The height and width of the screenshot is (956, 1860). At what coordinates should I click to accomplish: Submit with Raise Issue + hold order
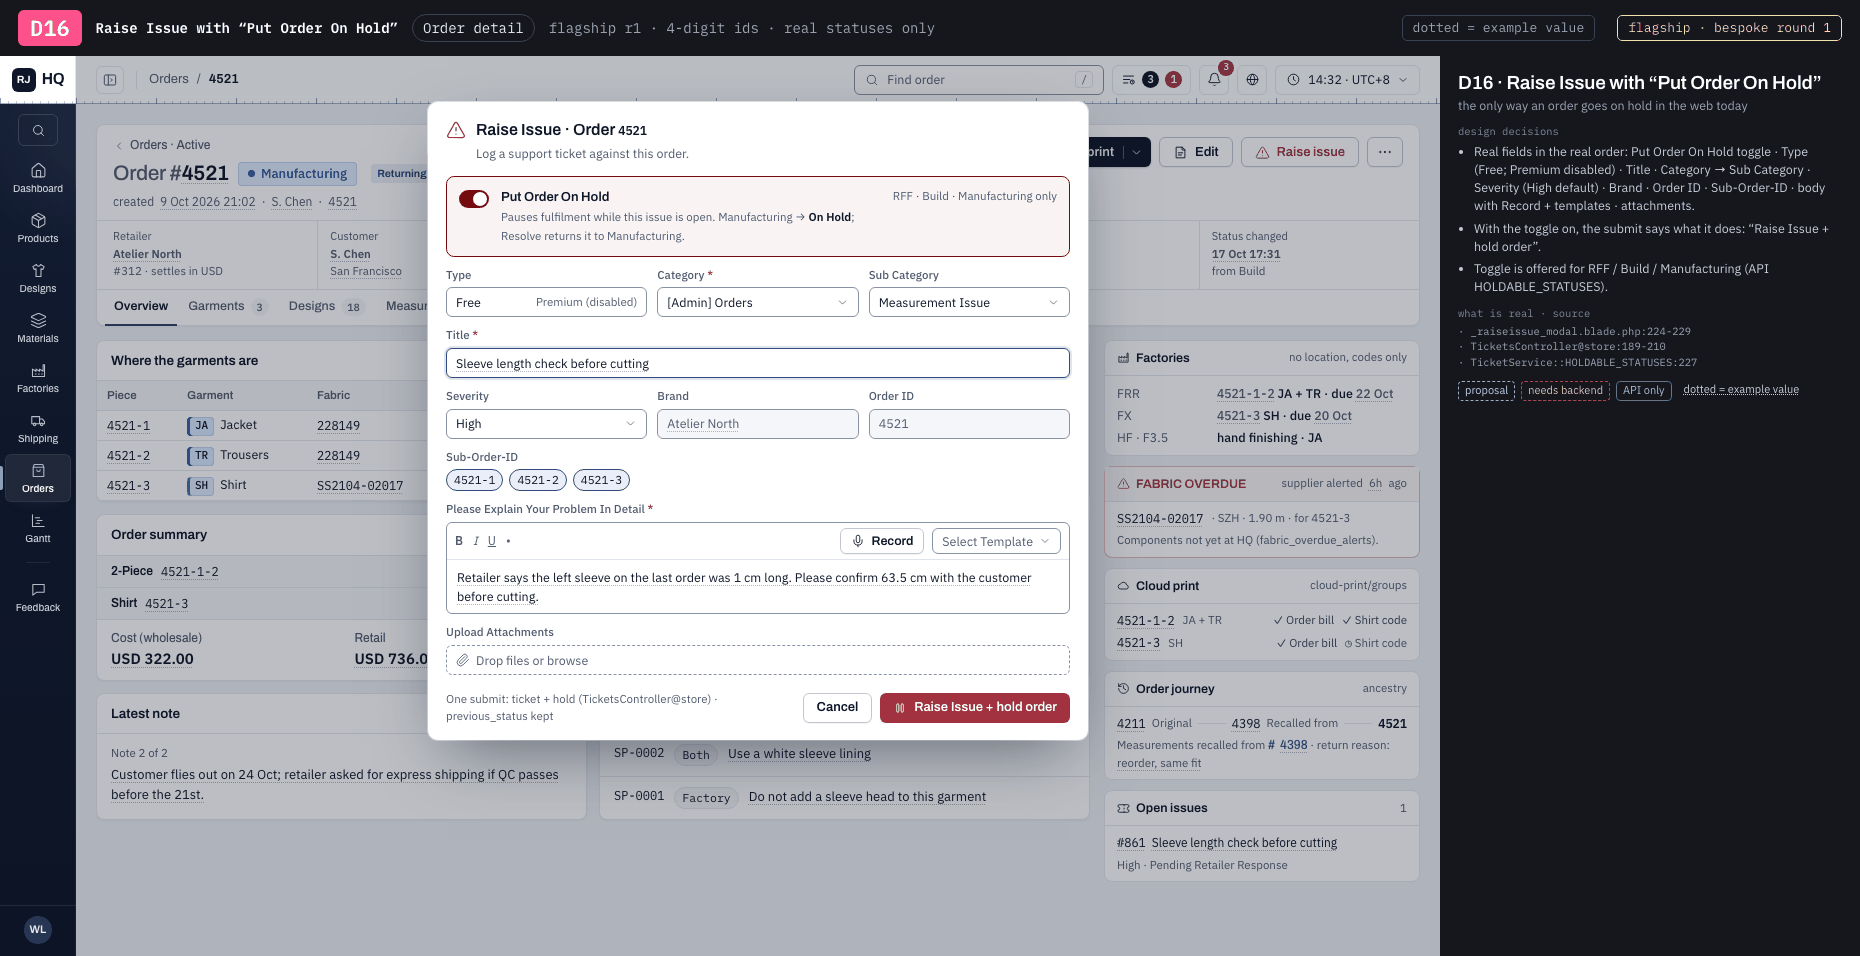(x=975, y=707)
